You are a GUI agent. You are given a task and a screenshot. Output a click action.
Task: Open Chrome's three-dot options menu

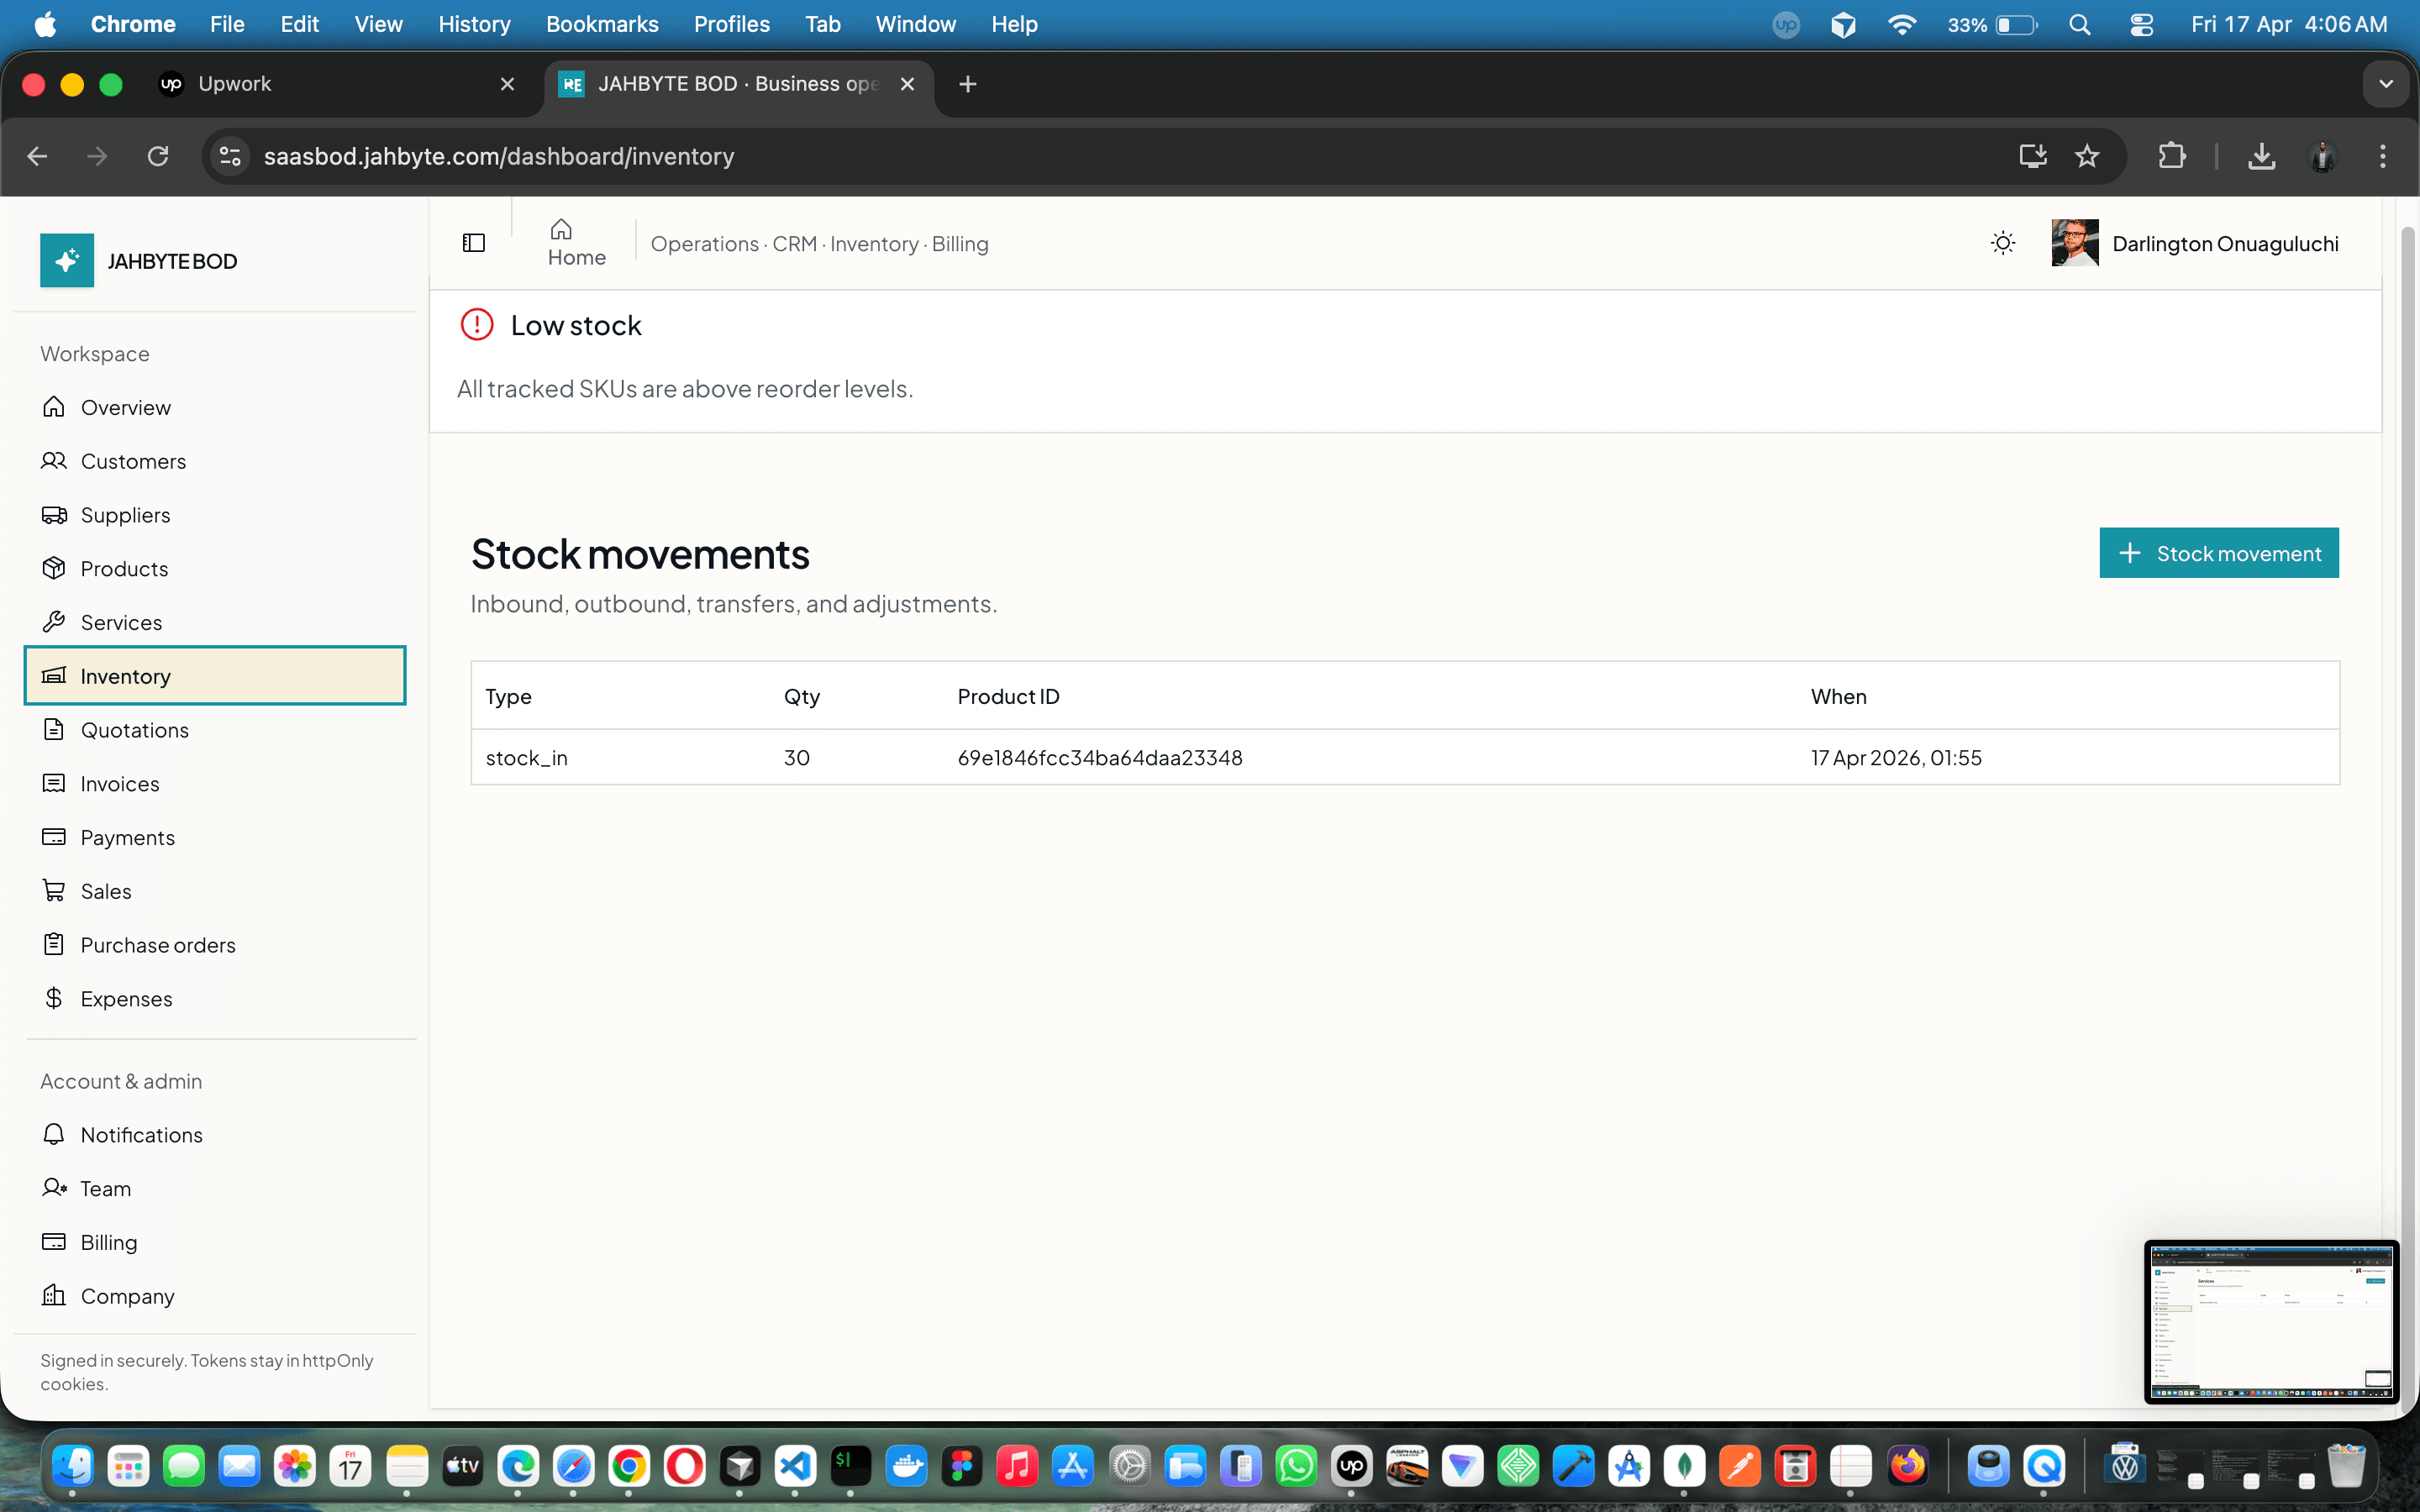2383,156
